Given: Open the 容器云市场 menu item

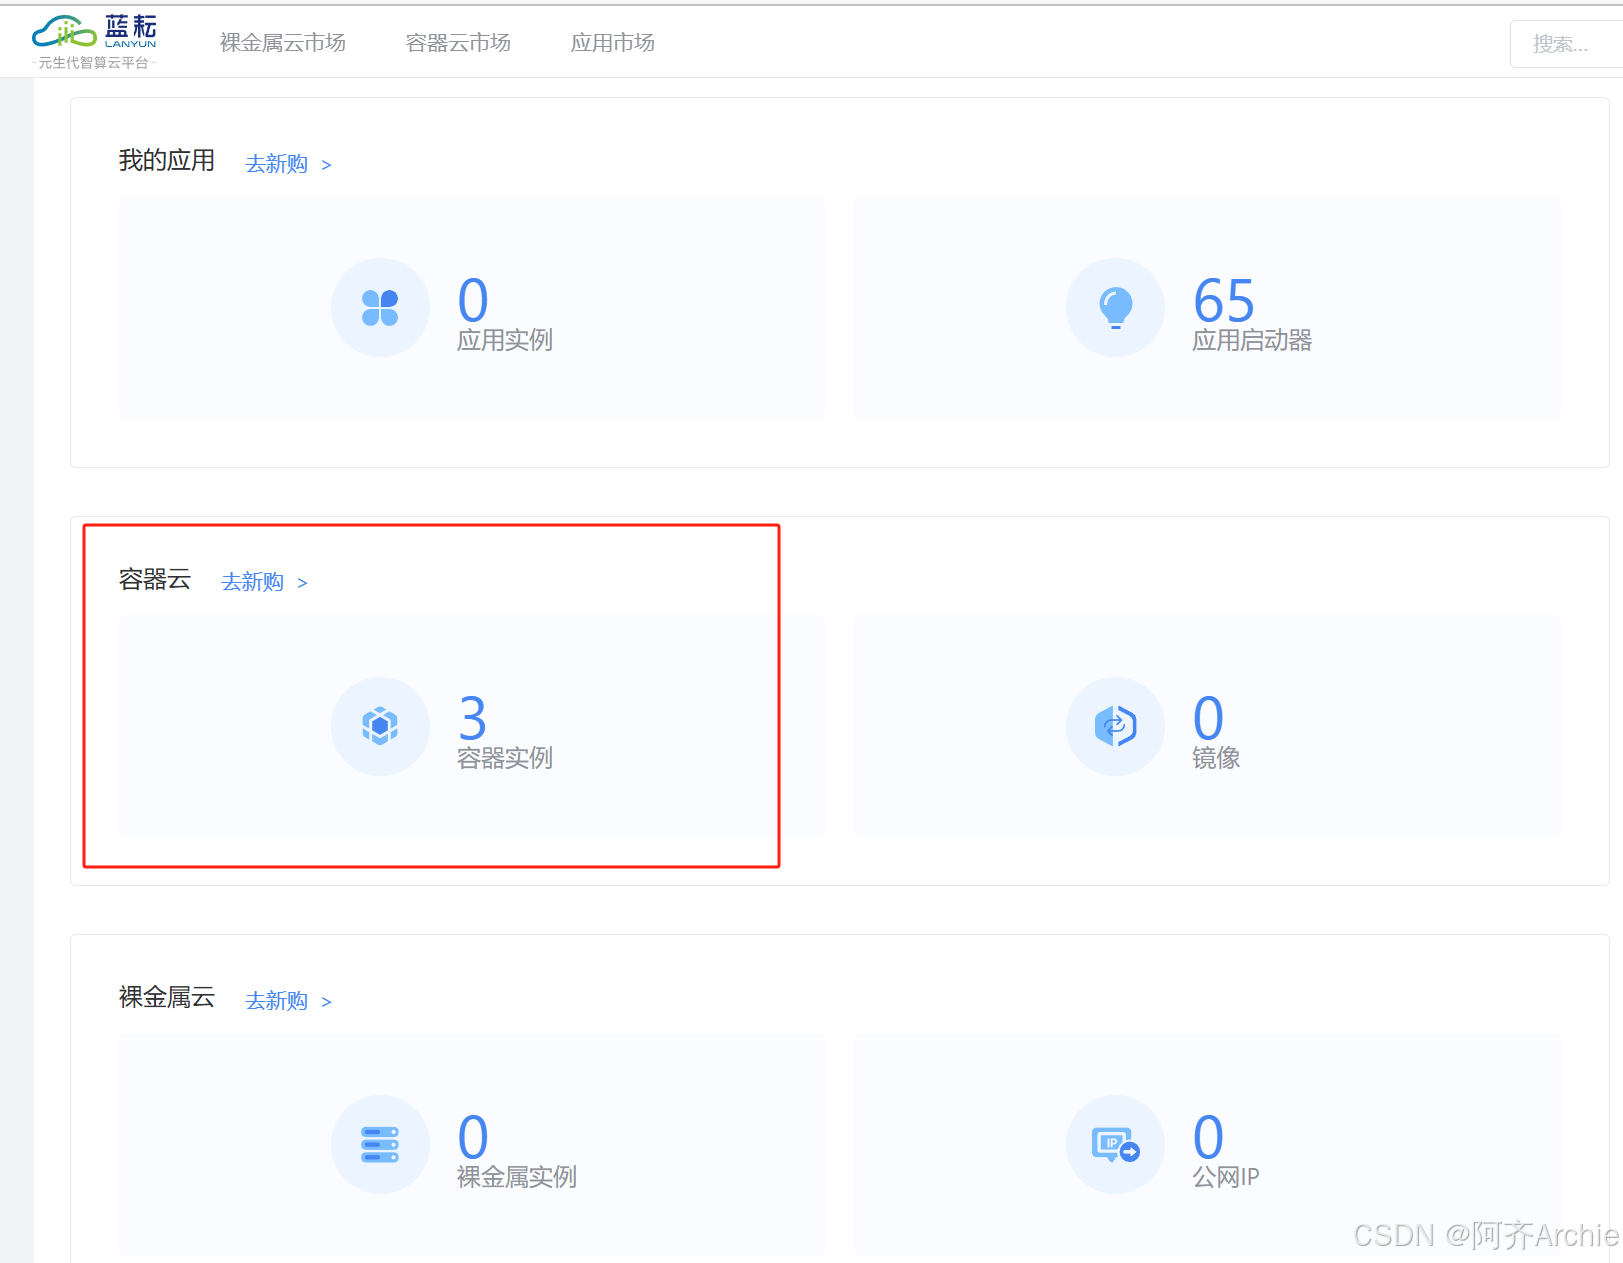Looking at the screenshot, I should [458, 43].
